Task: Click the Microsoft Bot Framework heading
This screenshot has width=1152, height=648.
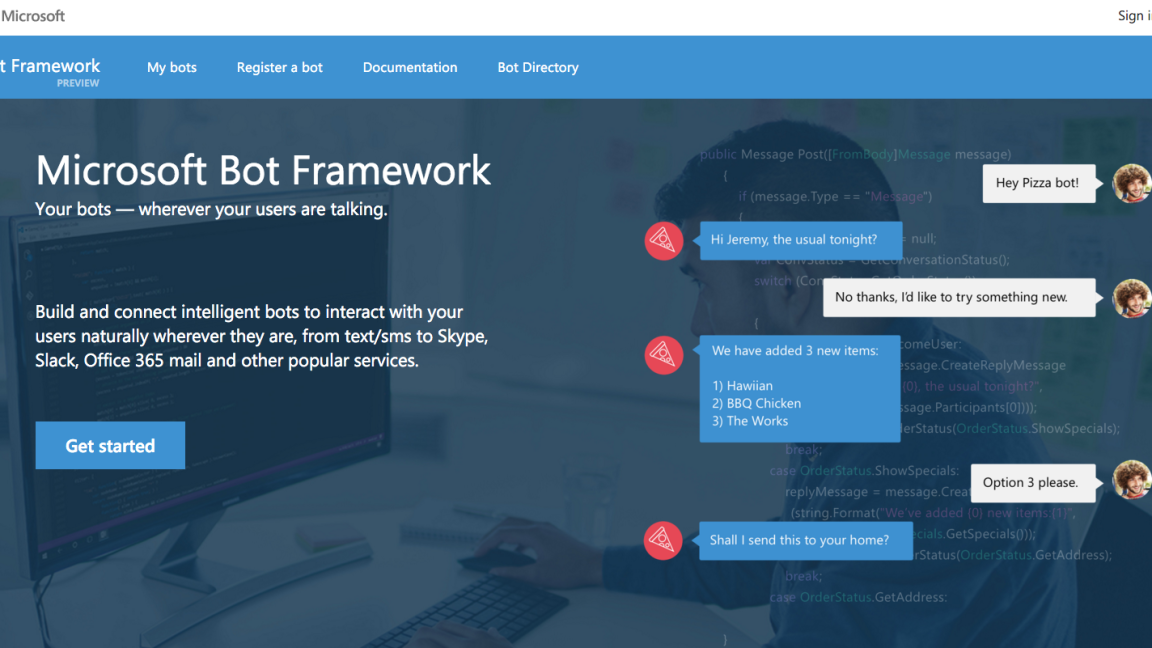Action: [x=263, y=170]
